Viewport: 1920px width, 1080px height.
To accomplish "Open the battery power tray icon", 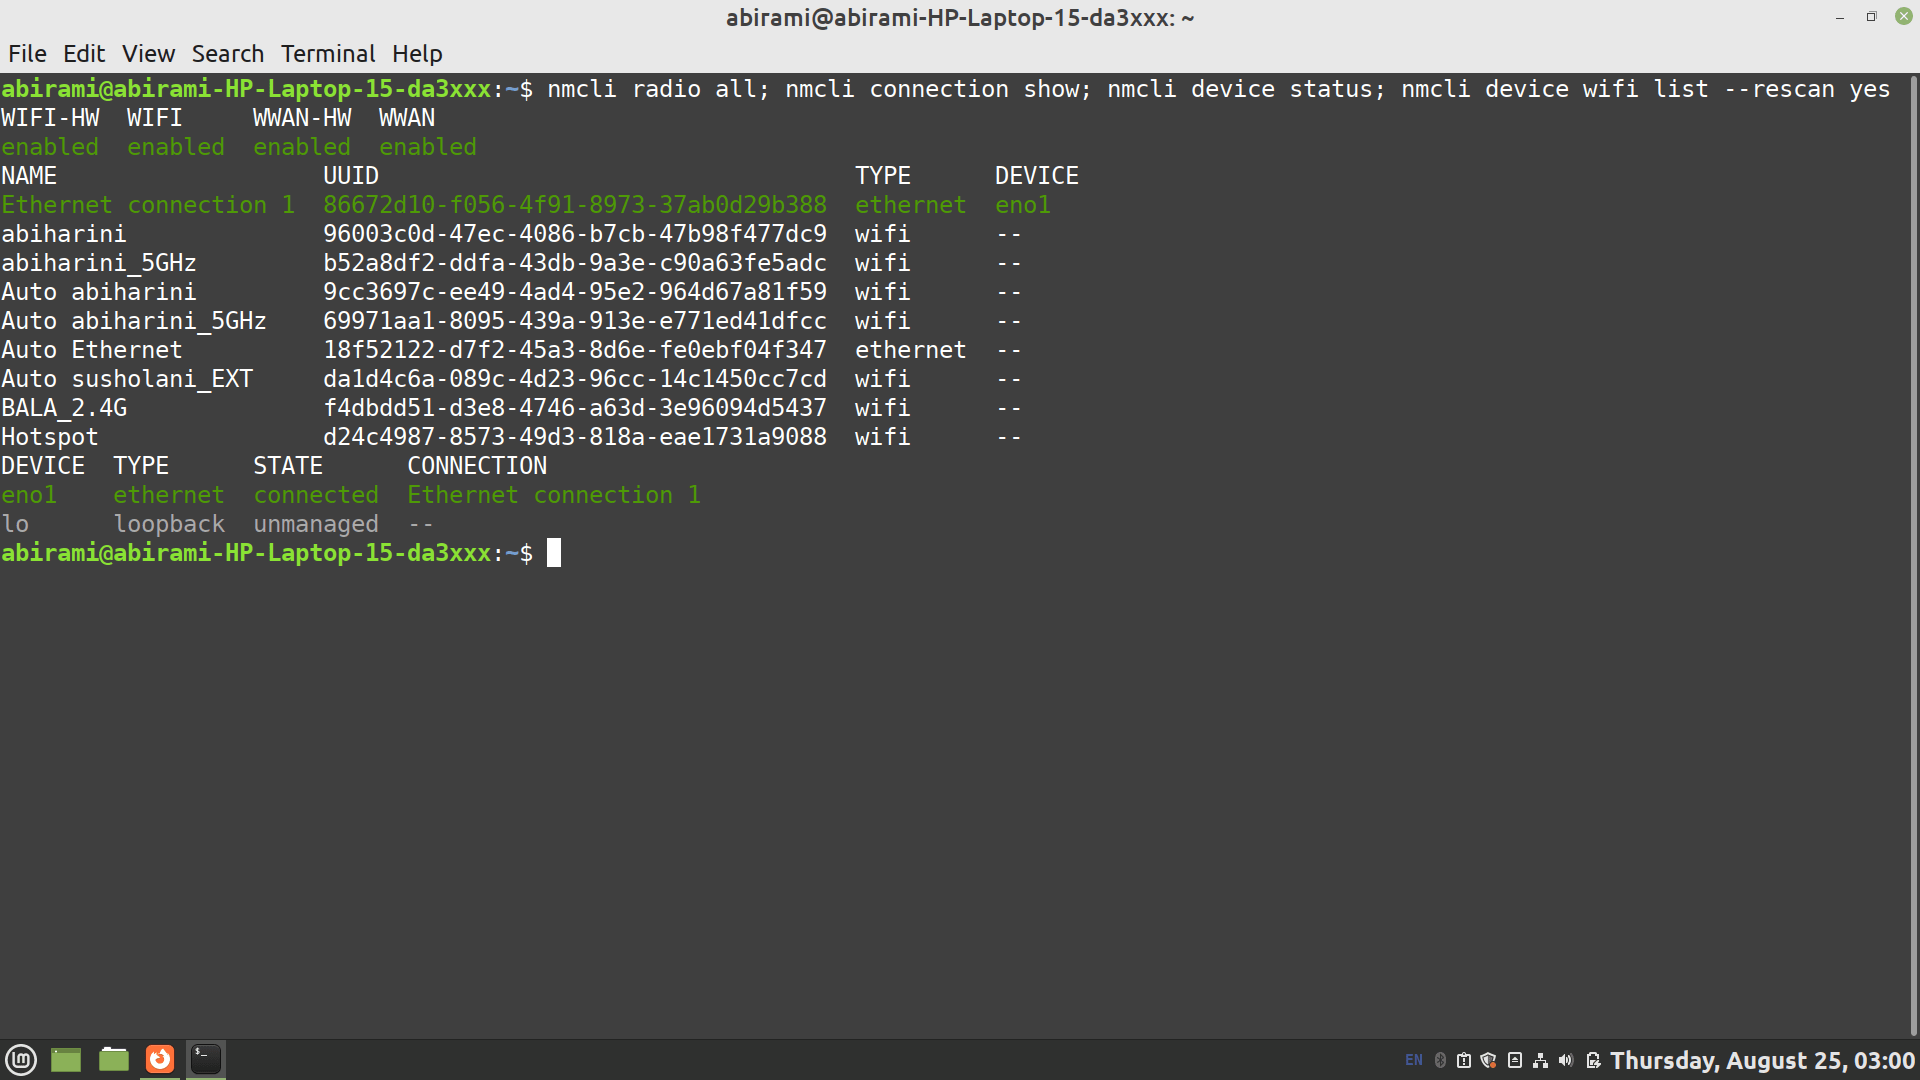I will click(x=1593, y=1060).
